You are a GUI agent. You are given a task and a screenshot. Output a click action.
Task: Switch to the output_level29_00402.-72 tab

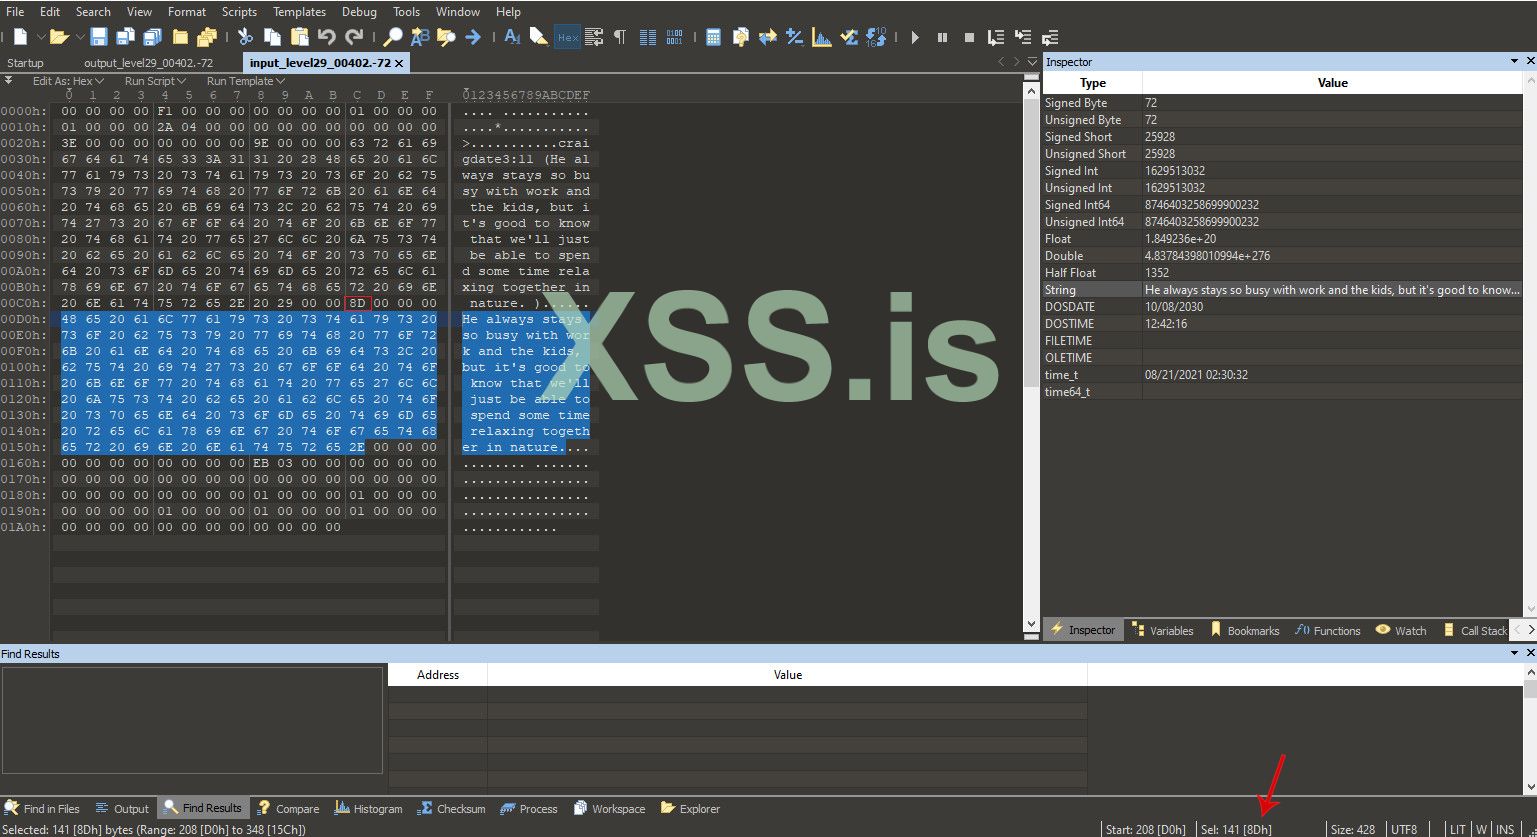(x=149, y=63)
